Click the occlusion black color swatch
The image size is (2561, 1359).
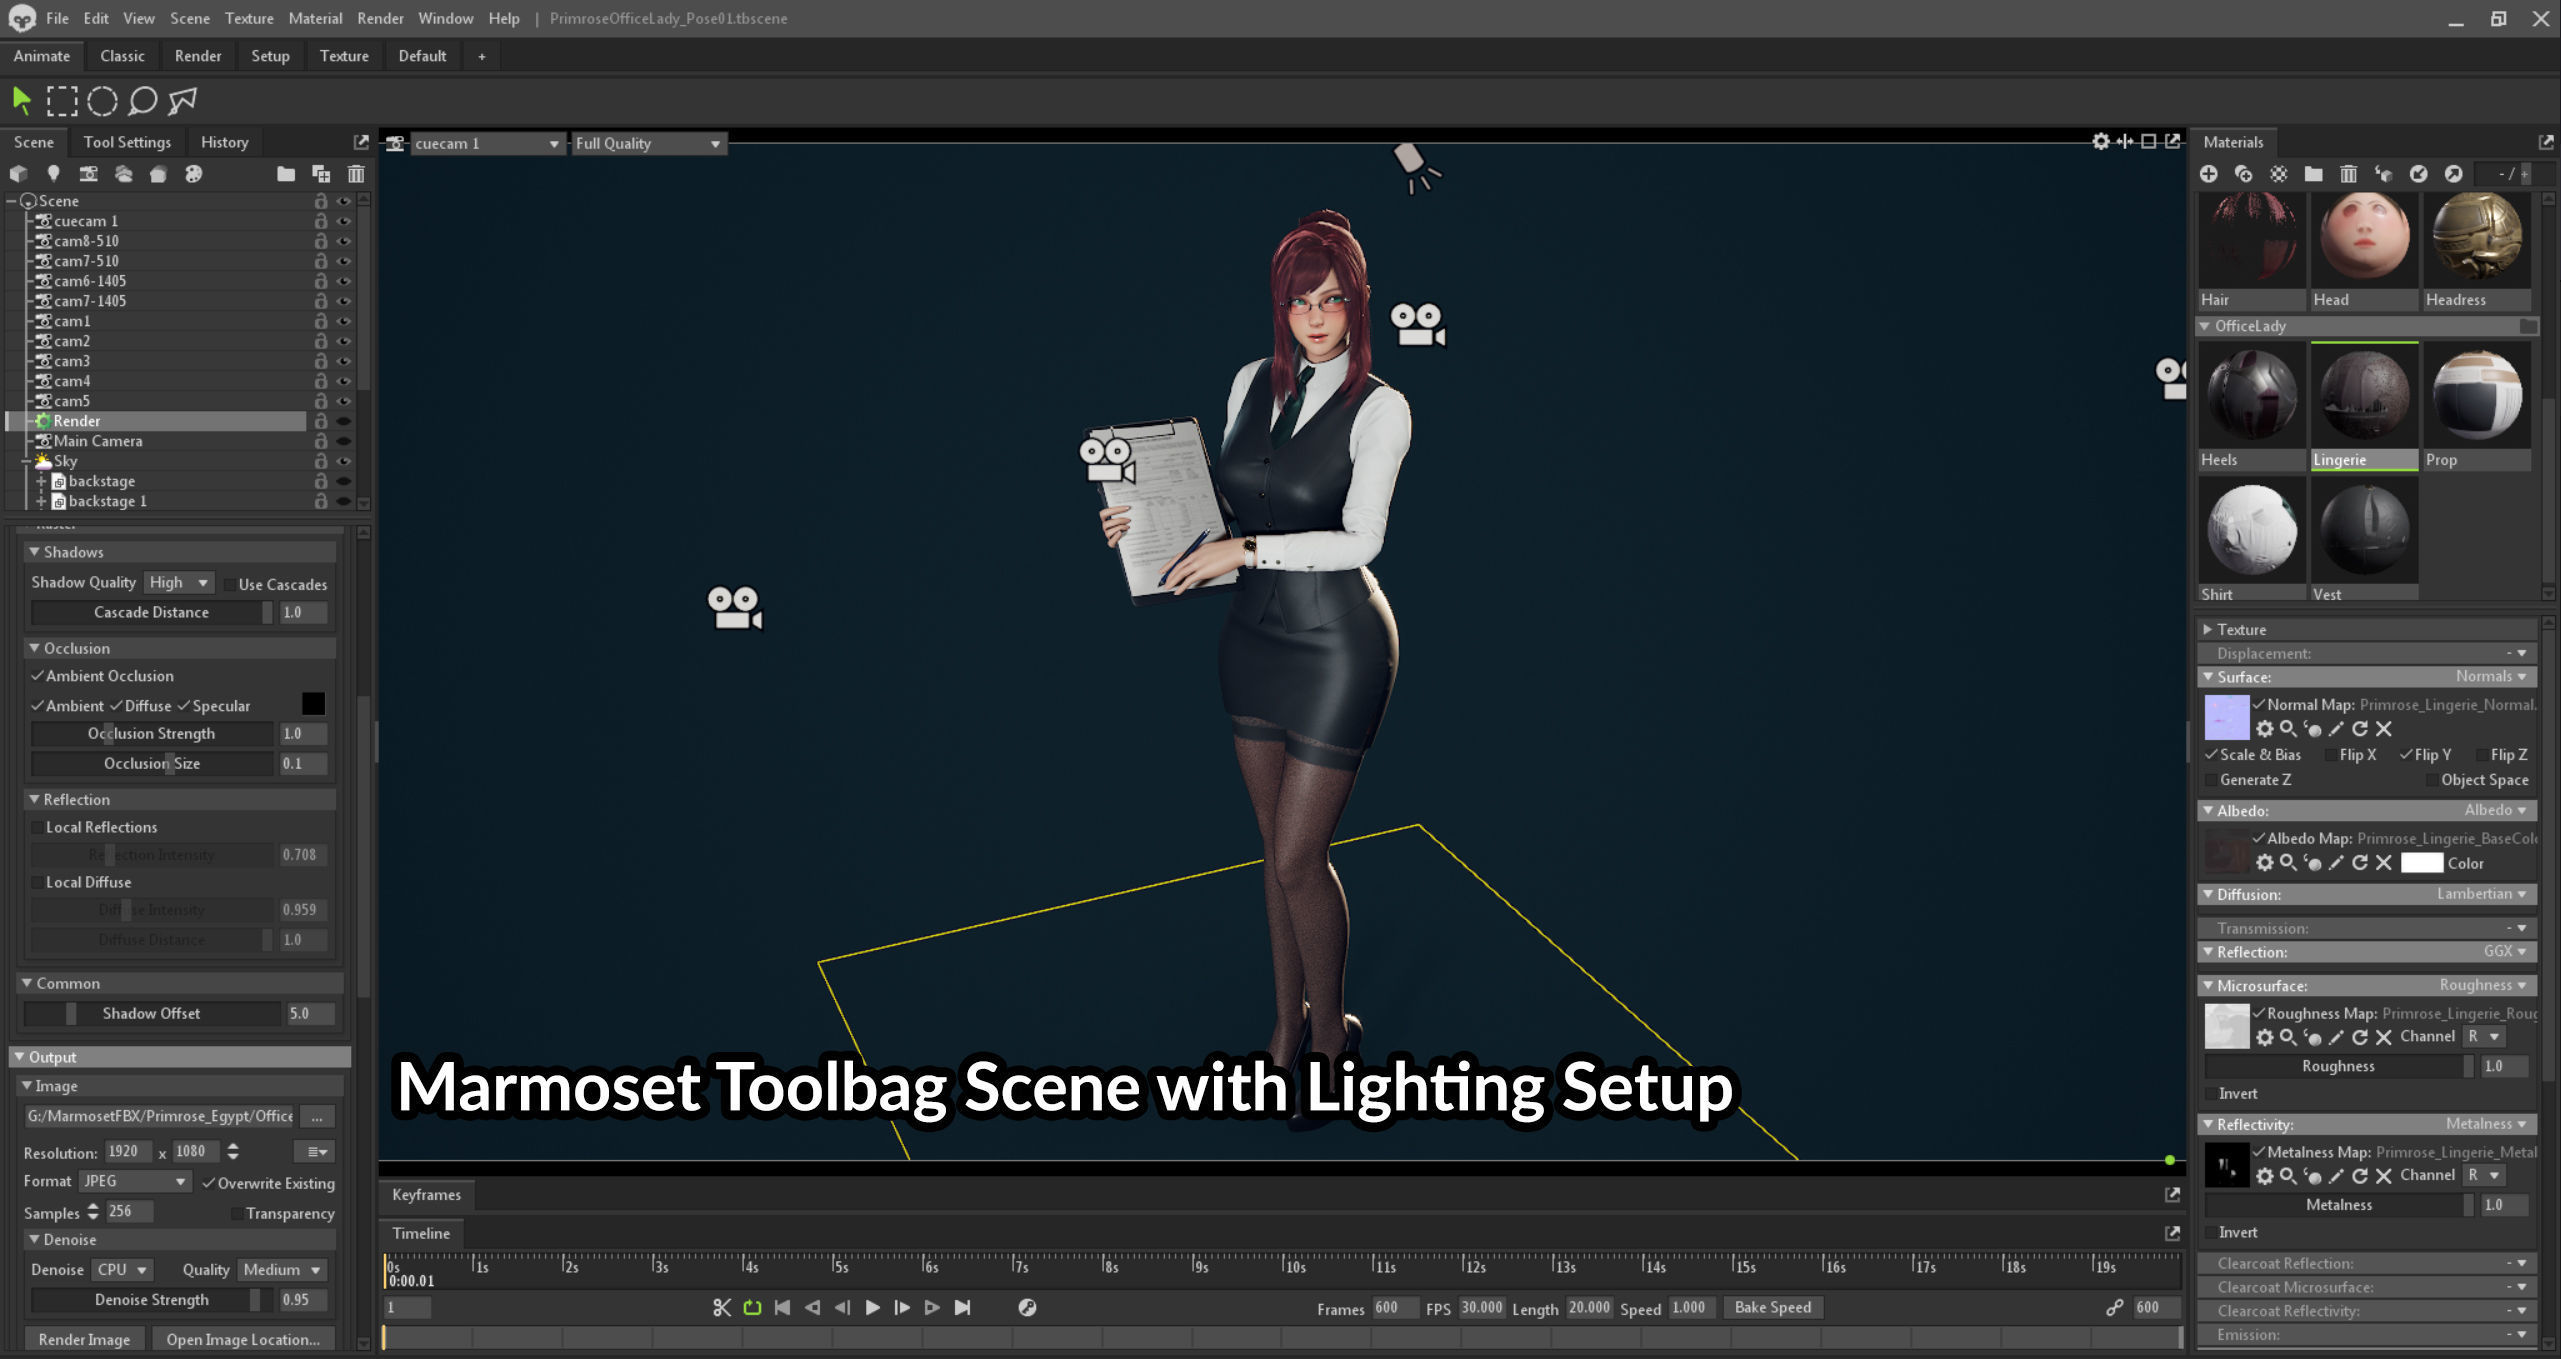313,705
